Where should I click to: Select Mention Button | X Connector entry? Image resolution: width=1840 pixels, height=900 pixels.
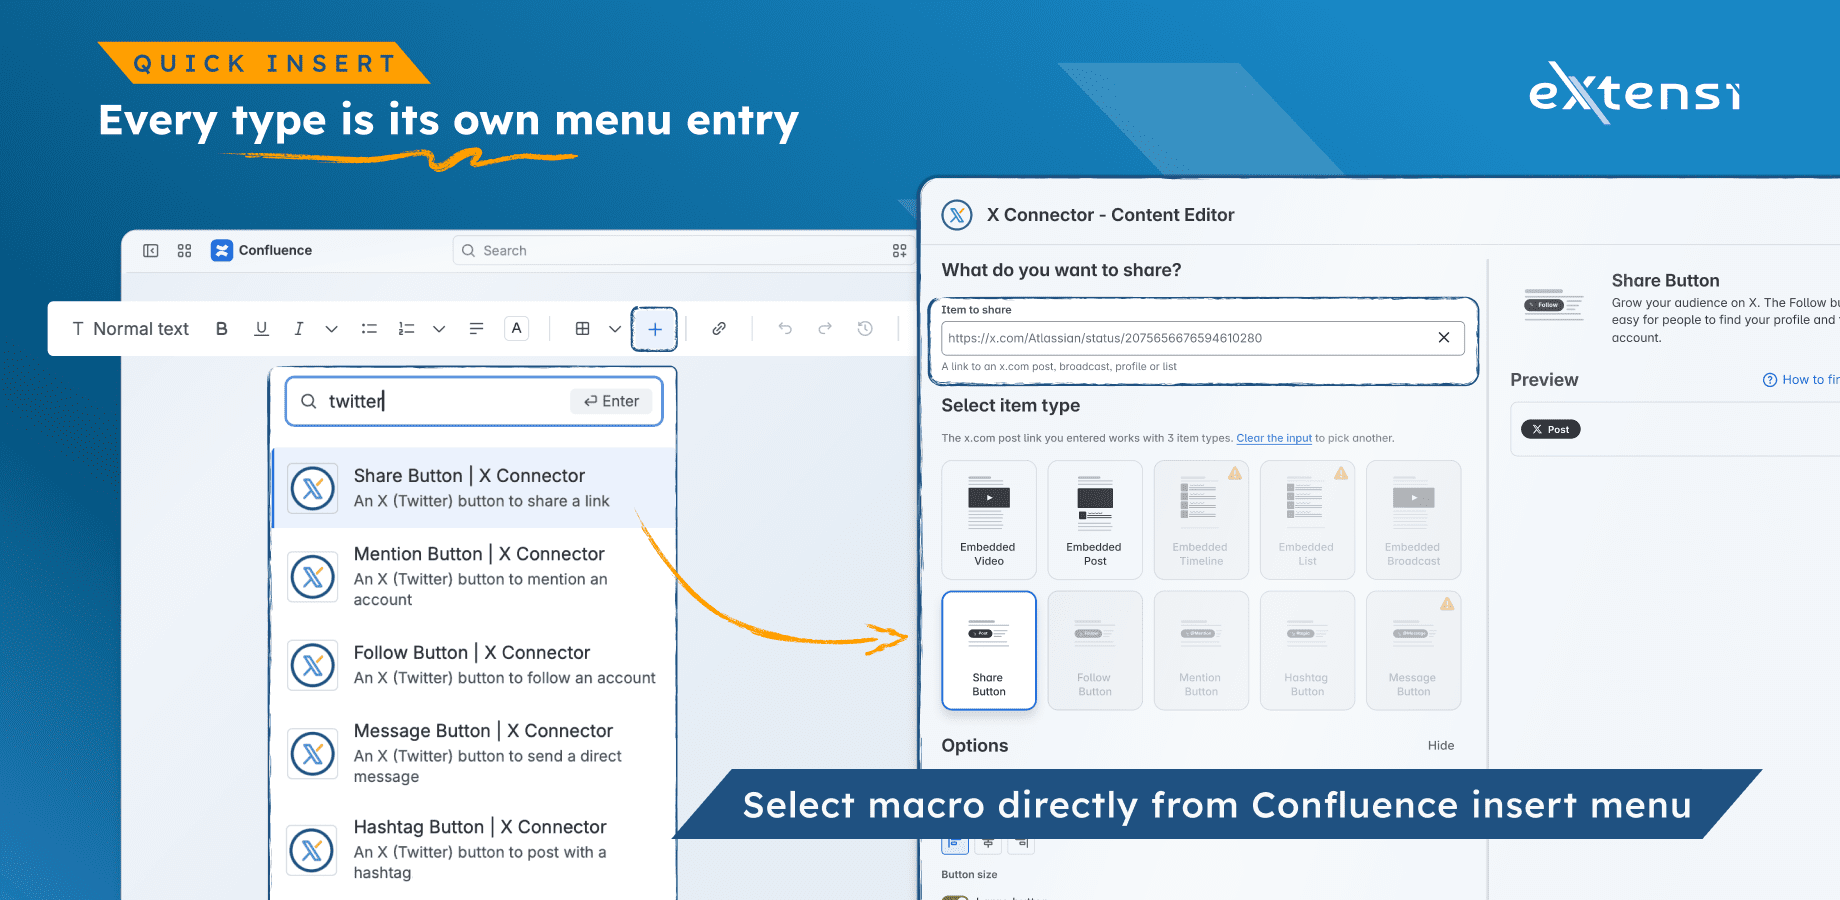point(474,577)
